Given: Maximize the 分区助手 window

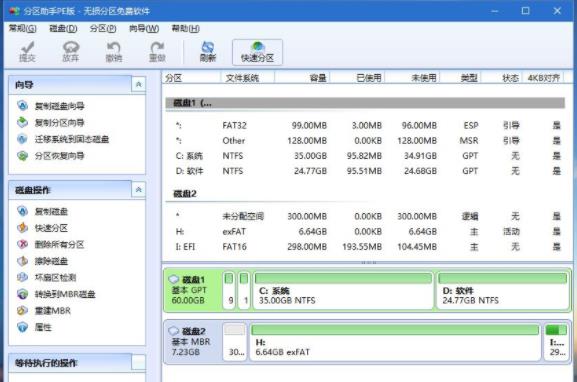Looking at the screenshot, I should pos(525,11).
